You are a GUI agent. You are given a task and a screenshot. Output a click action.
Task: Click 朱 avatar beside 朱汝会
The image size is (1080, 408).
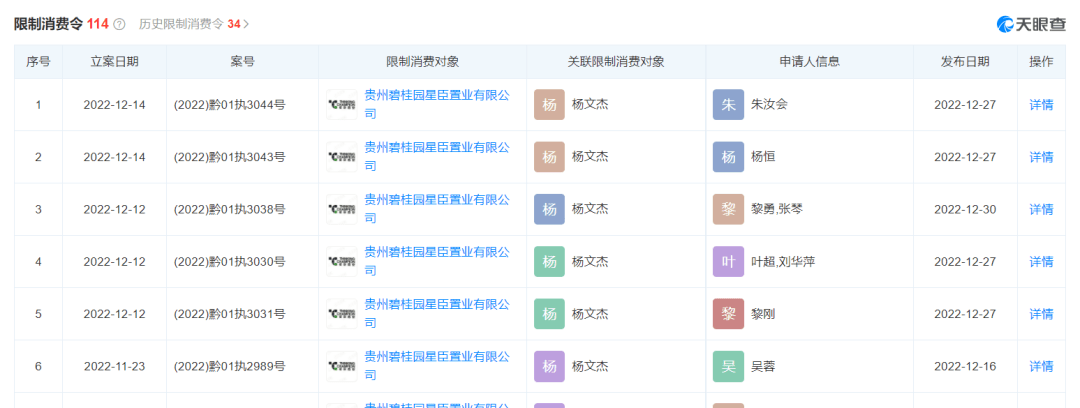click(728, 105)
